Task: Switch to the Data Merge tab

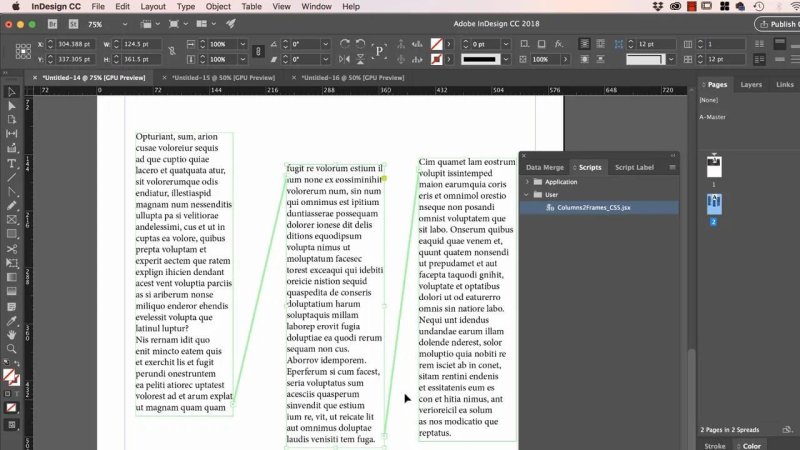Action: tap(544, 167)
